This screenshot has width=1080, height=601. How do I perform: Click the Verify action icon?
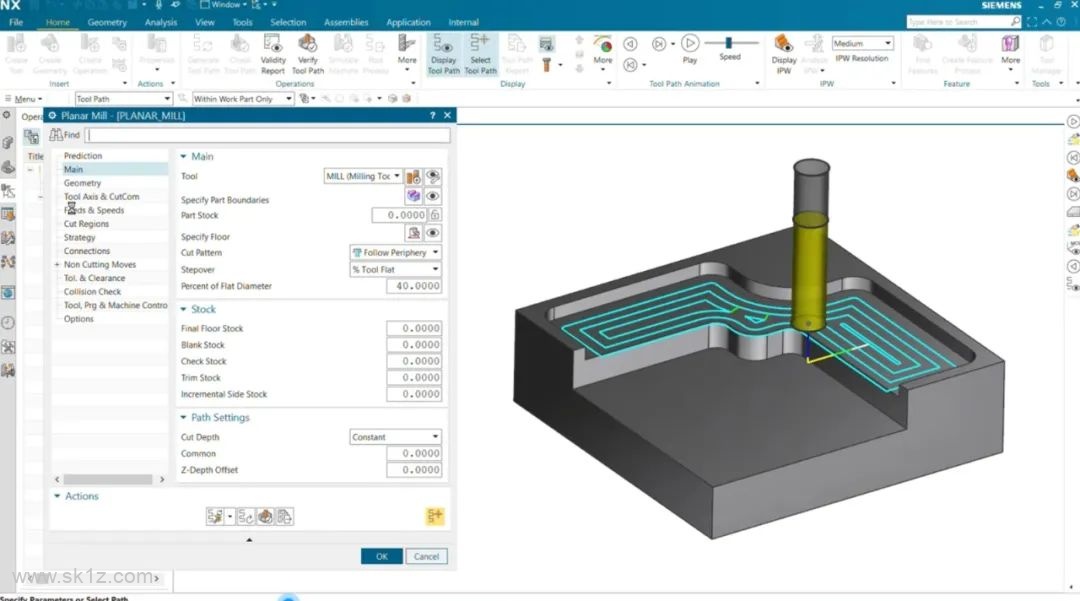265,516
